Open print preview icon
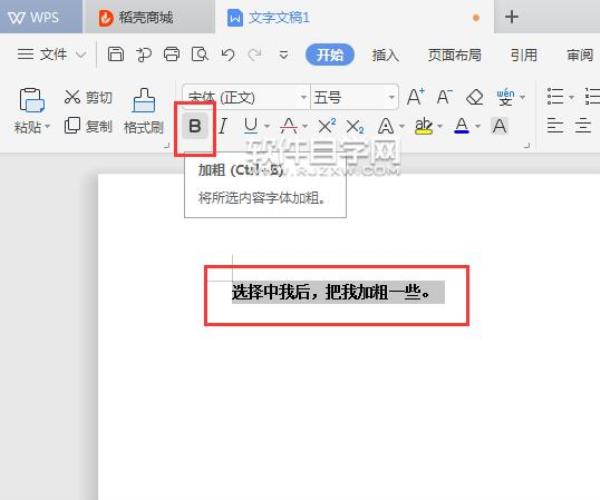Viewport: 600px width, 500px height. [200, 54]
